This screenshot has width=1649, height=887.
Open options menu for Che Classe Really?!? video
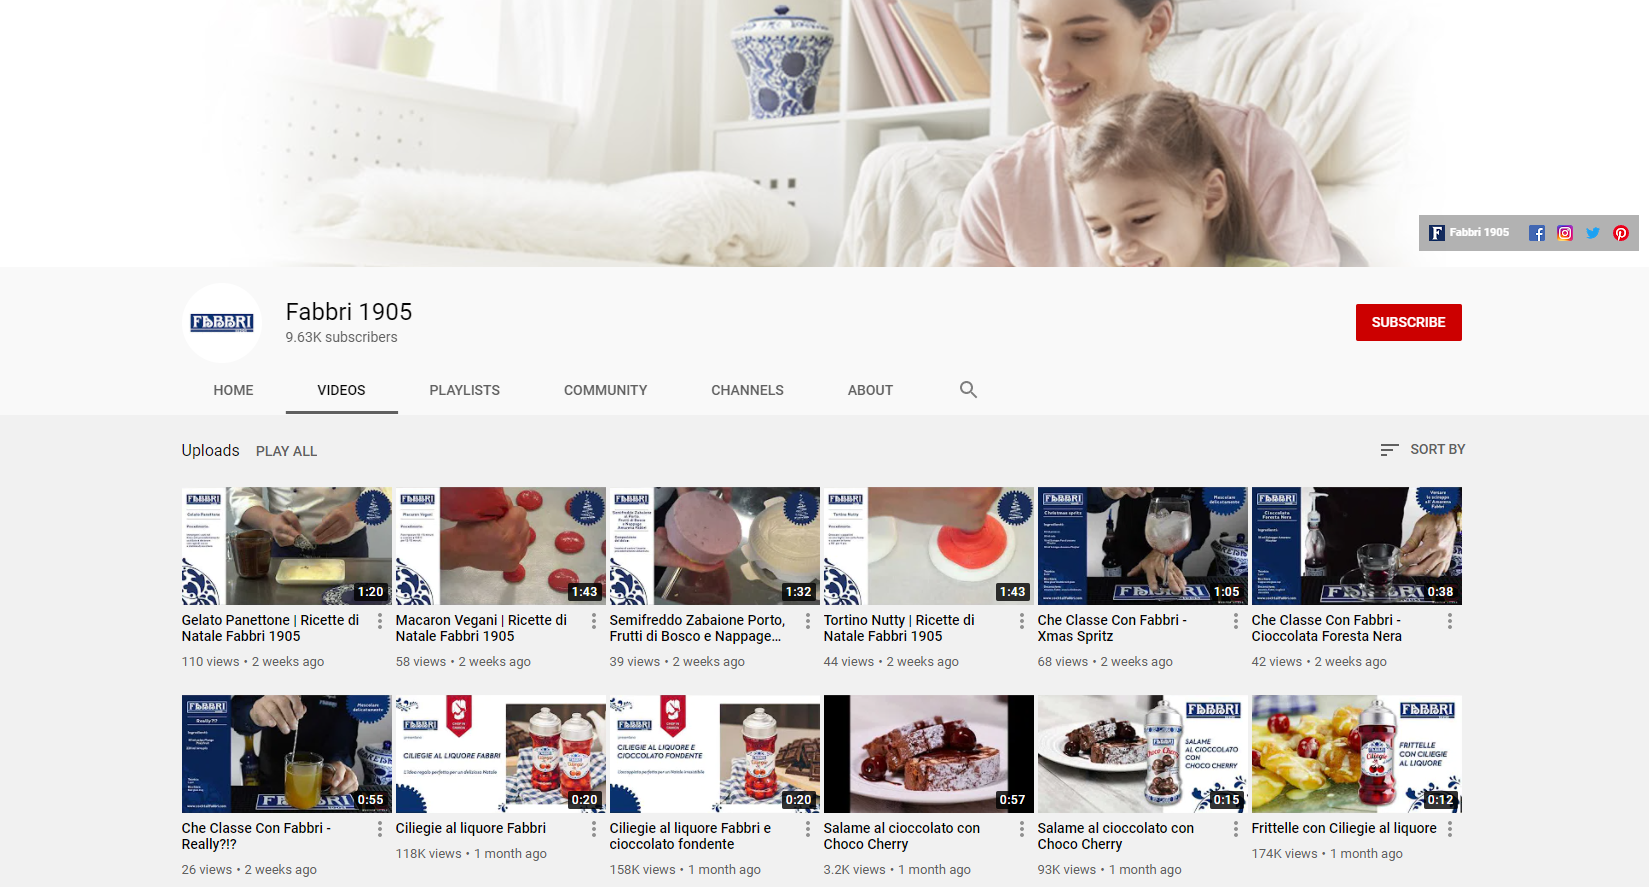click(x=380, y=829)
